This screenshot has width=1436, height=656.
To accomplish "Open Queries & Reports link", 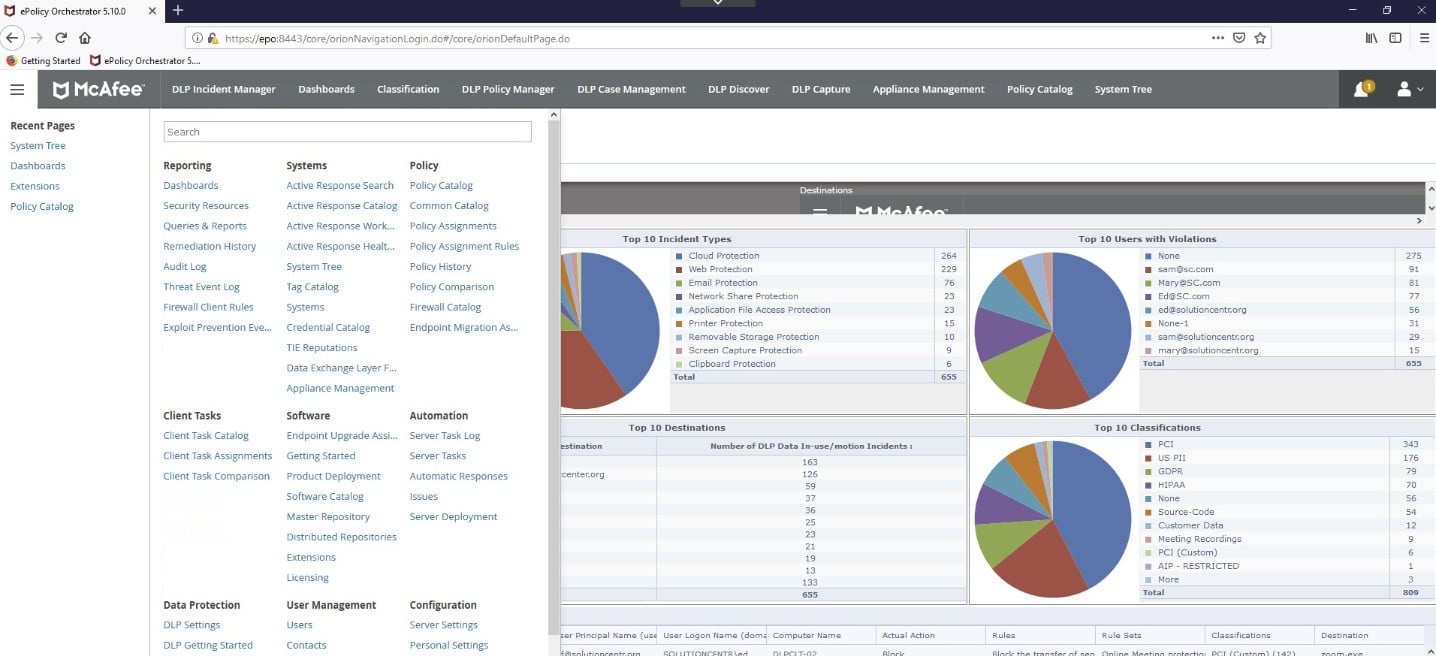I will (205, 226).
